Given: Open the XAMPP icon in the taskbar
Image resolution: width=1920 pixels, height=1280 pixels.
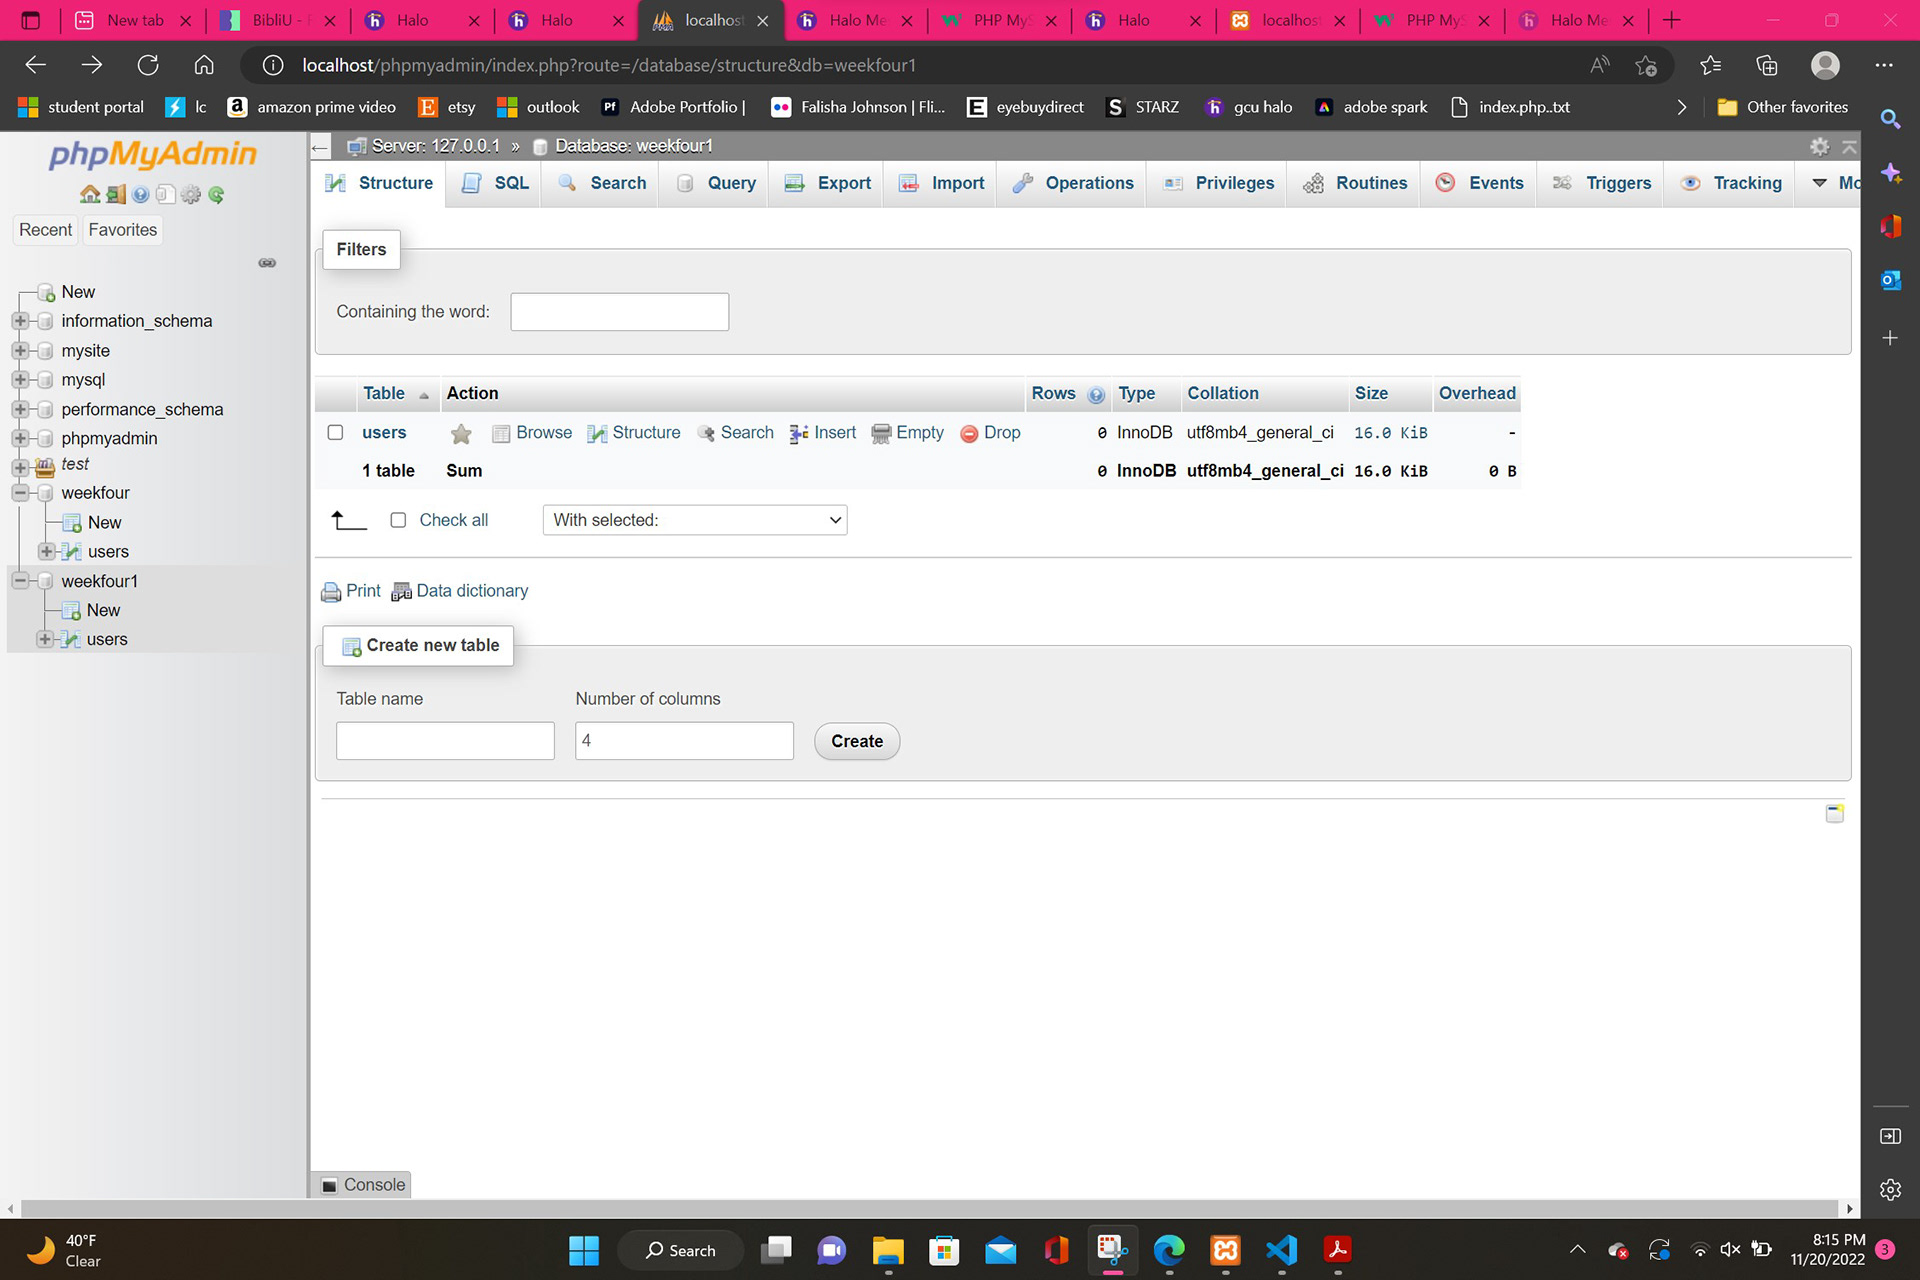Looking at the screenshot, I should tap(1225, 1250).
